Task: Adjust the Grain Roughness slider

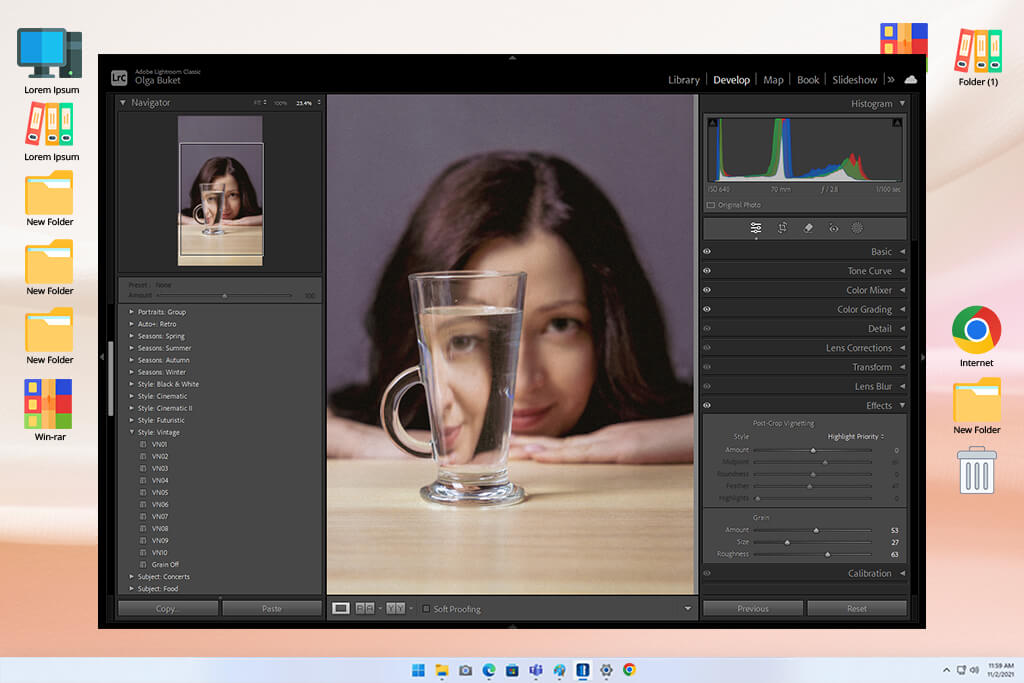Action: pos(827,554)
